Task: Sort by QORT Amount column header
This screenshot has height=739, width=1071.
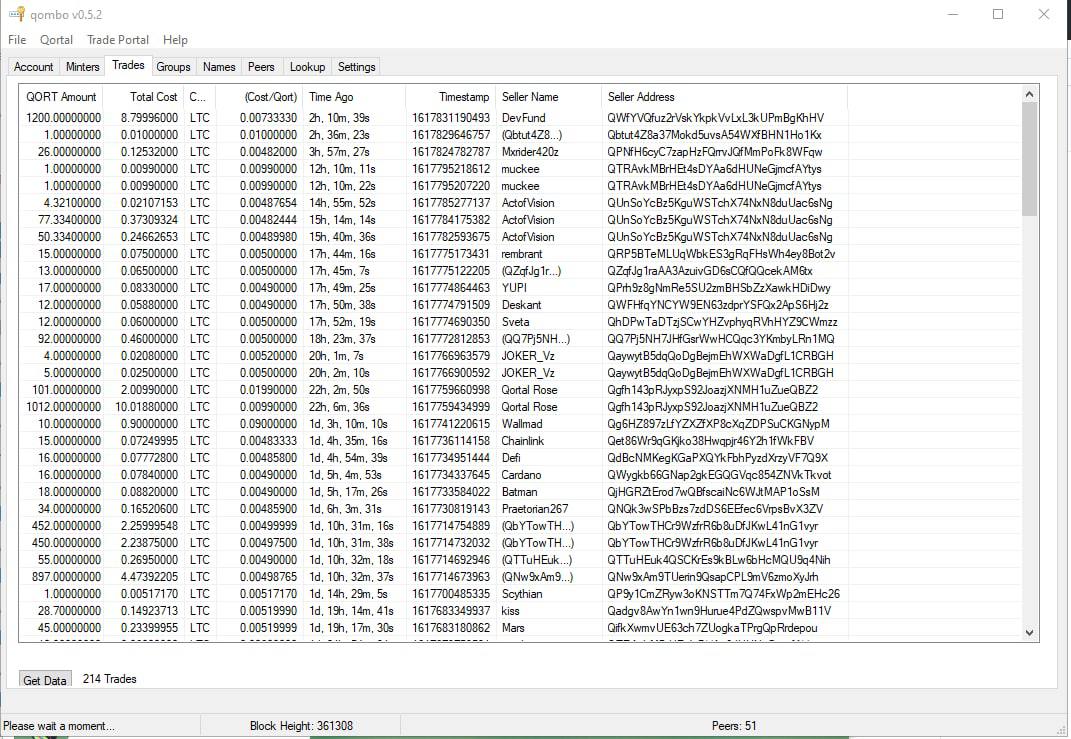Action: pyautogui.click(x=64, y=97)
